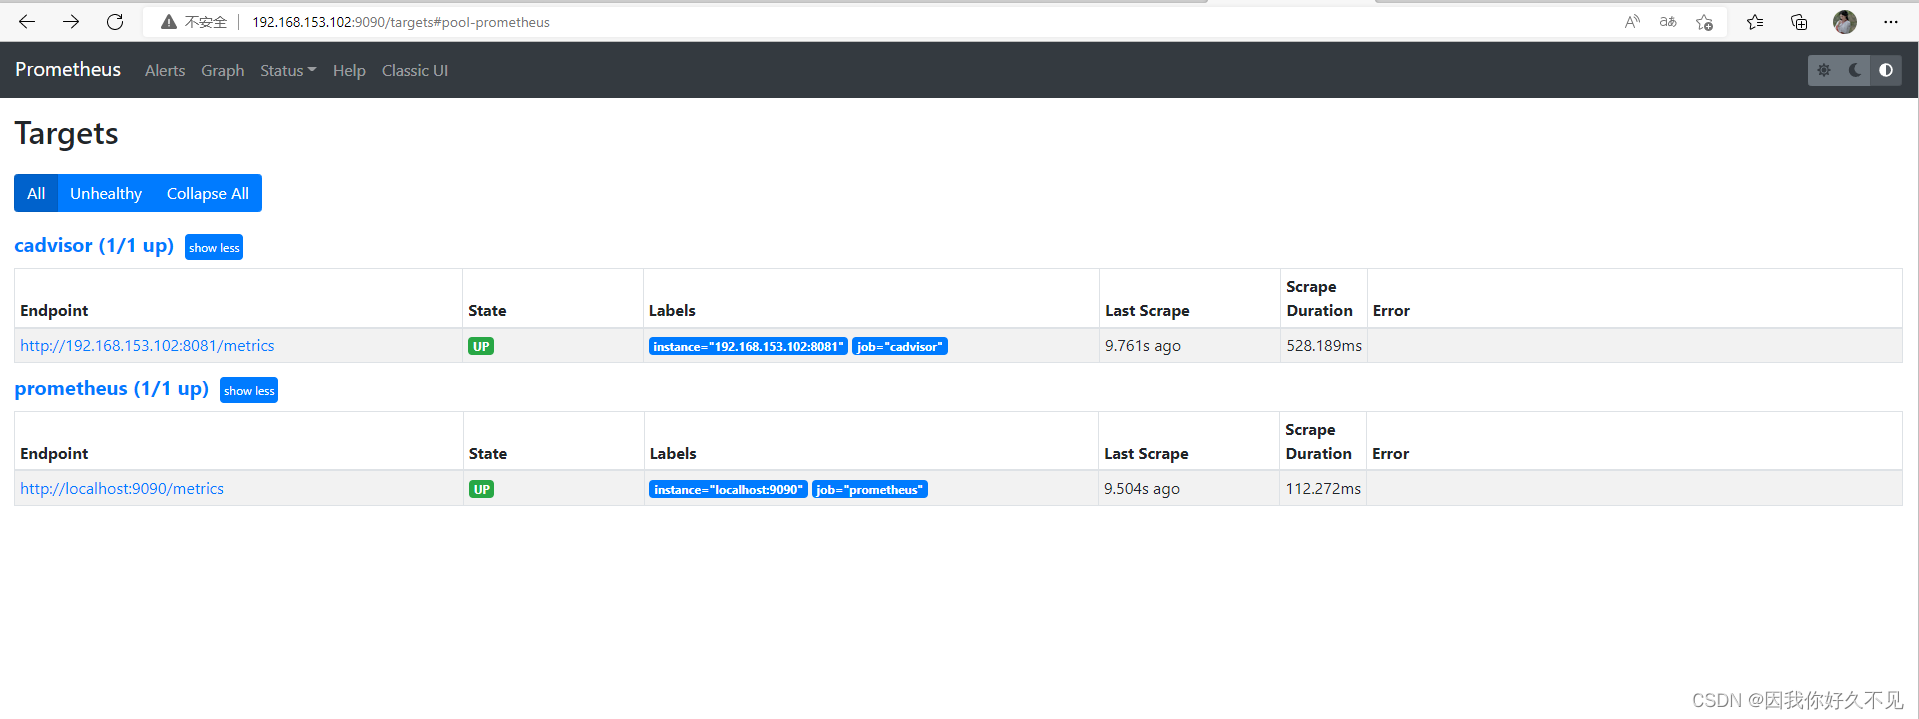1919x719 pixels.
Task: Open the Graph page
Action: [222, 71]
